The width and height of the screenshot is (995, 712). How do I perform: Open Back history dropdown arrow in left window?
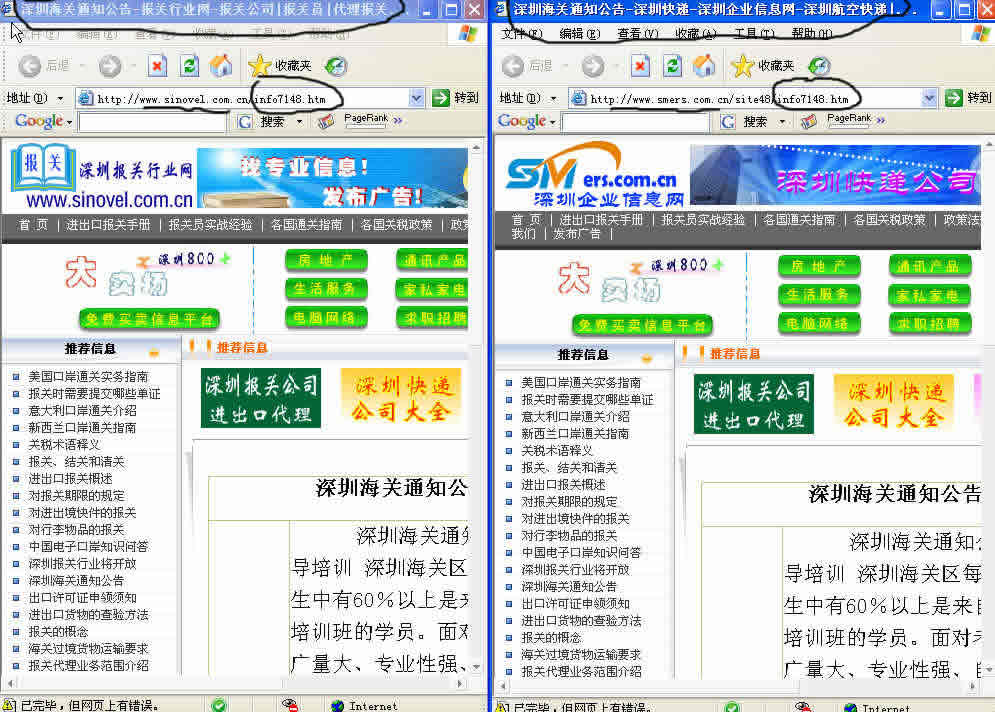83,65
